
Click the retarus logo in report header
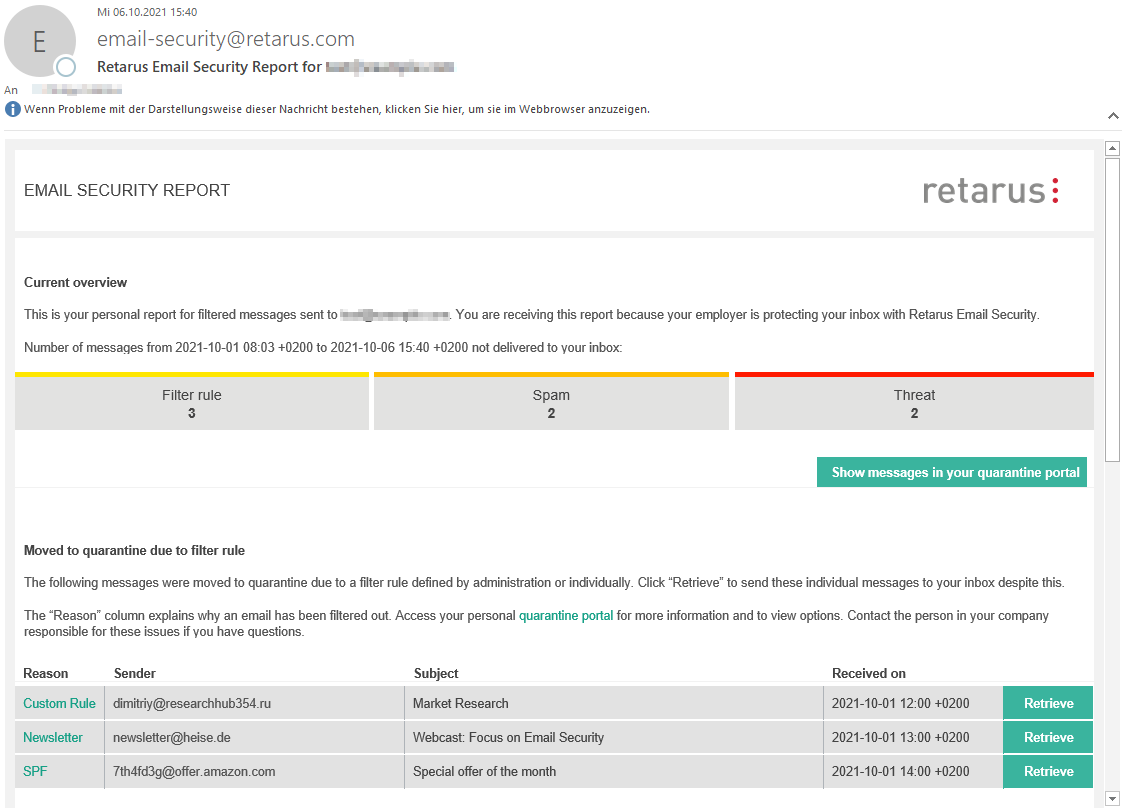click(x=990, y=190)
